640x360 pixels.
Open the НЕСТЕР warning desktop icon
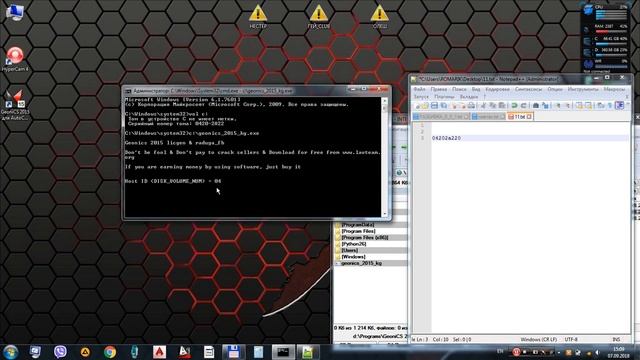pos(258,16)
